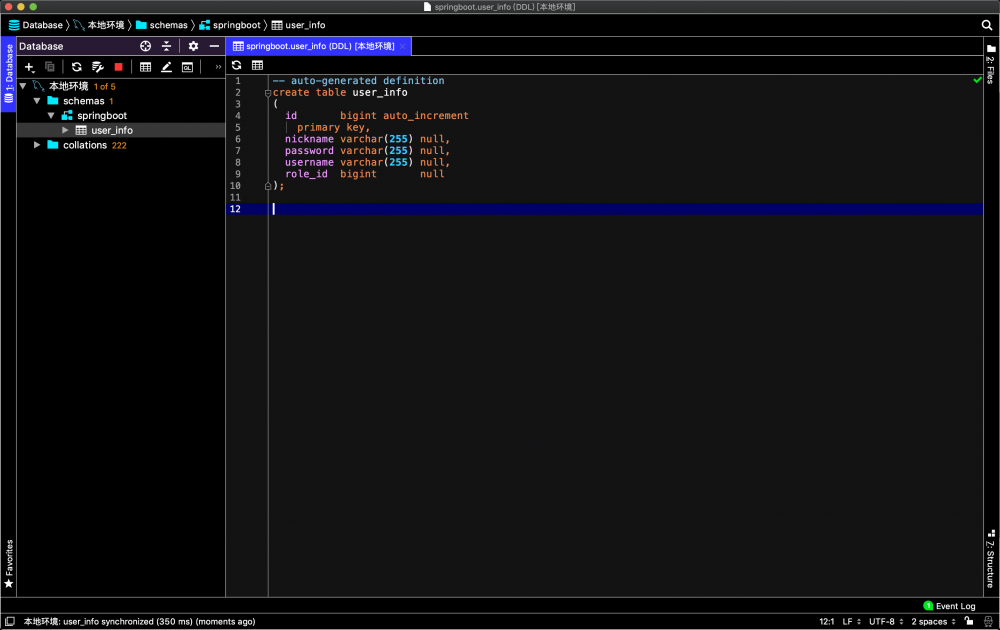Click the Refresh icon in Database toolbar
The height and width of the screenshot is (630, 1000).
76,67
